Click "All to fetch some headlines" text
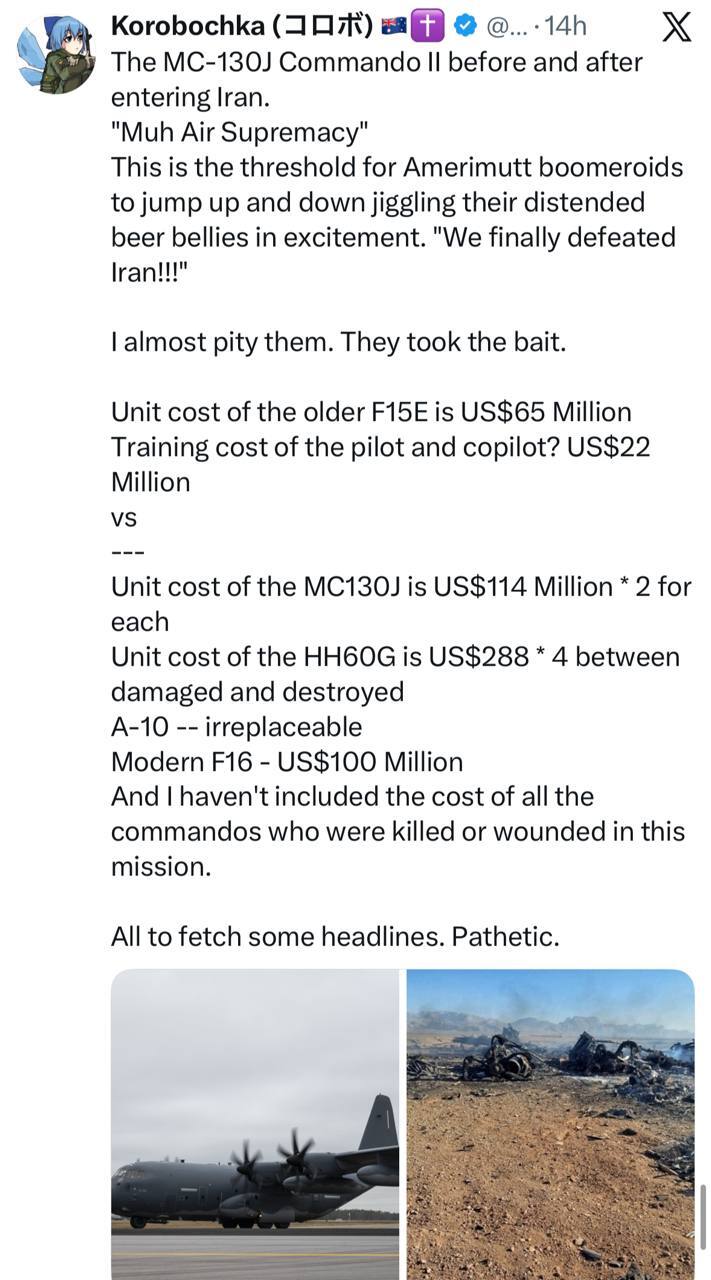Viewport: 711px width, 1280px height. (335, 937)
